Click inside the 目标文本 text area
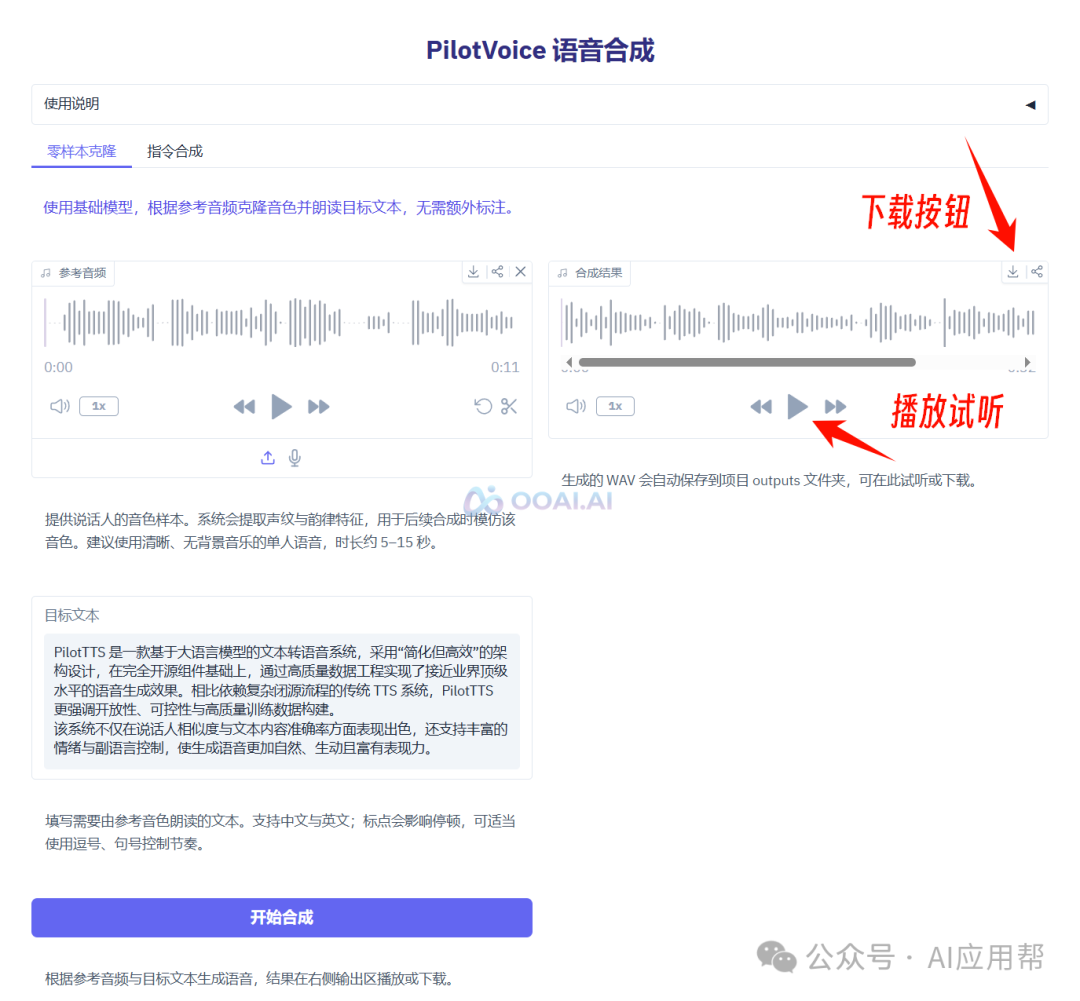 [x=282, y=701]
